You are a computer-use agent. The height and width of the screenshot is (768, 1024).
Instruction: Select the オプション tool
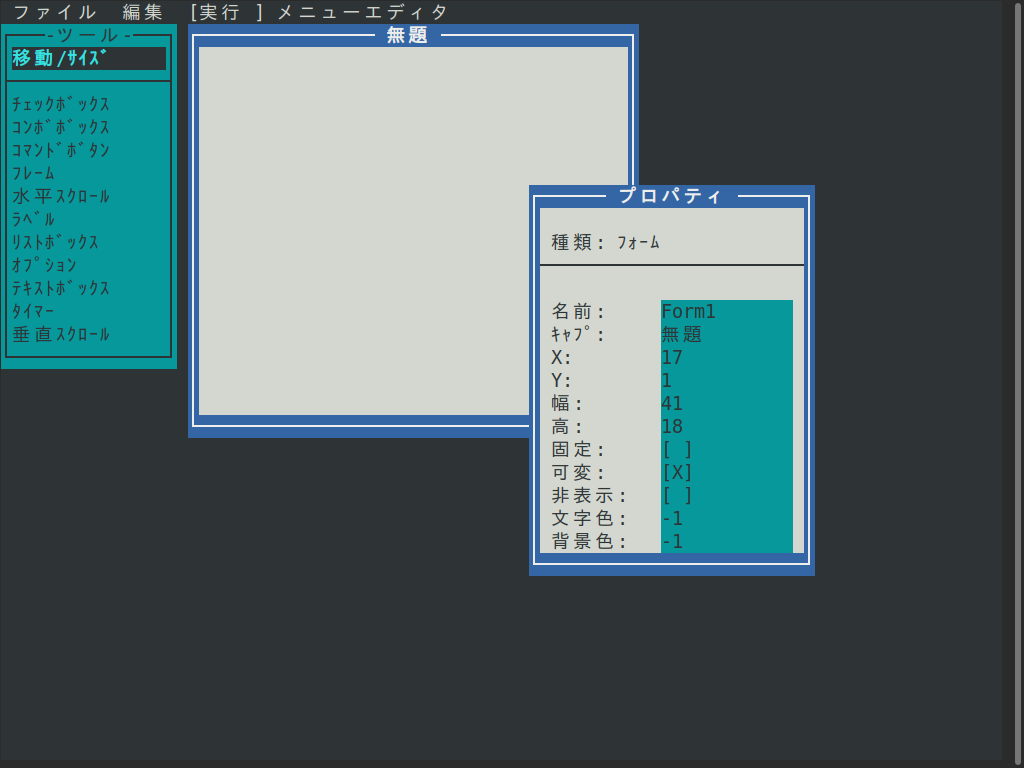coord(44,265)
